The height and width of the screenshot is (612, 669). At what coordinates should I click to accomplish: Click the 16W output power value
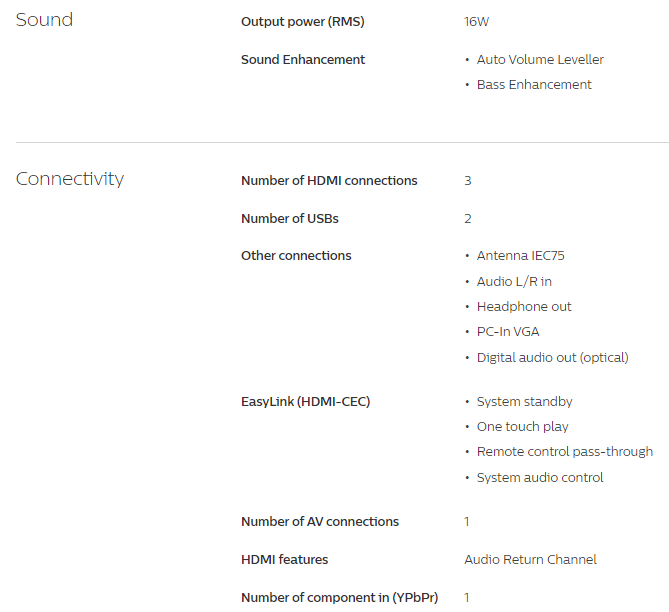coord(476,22)
